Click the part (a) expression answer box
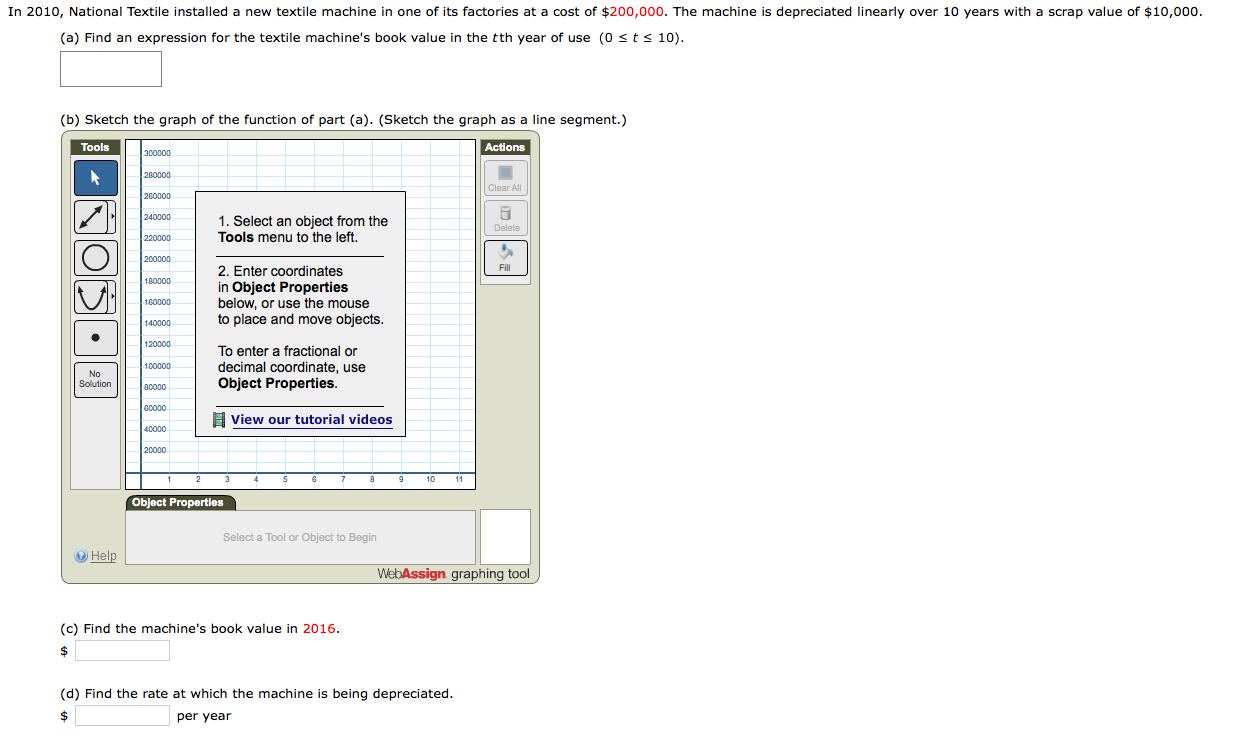1234x740 pixels. click(x=111, y=69)
